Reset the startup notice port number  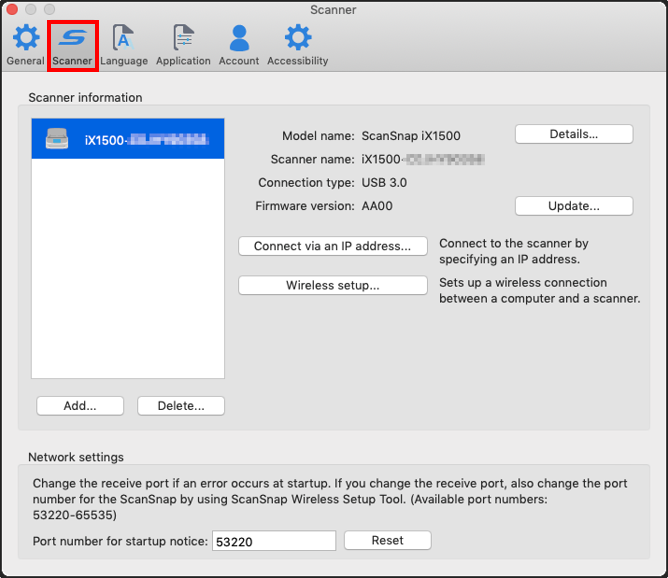point(388,541)
